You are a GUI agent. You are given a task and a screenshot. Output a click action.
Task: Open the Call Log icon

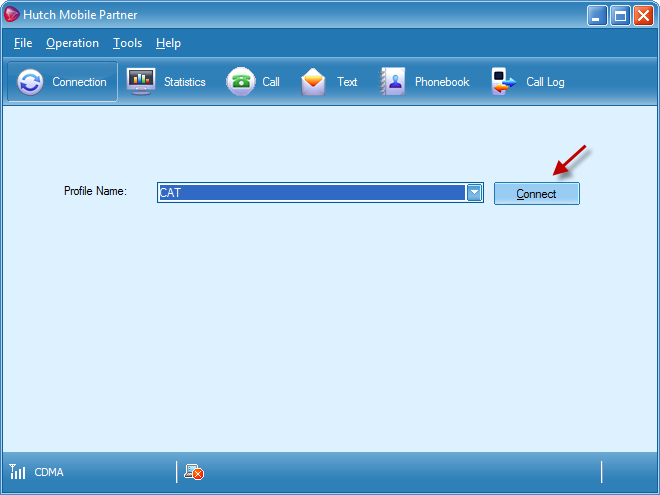[503, 81]
